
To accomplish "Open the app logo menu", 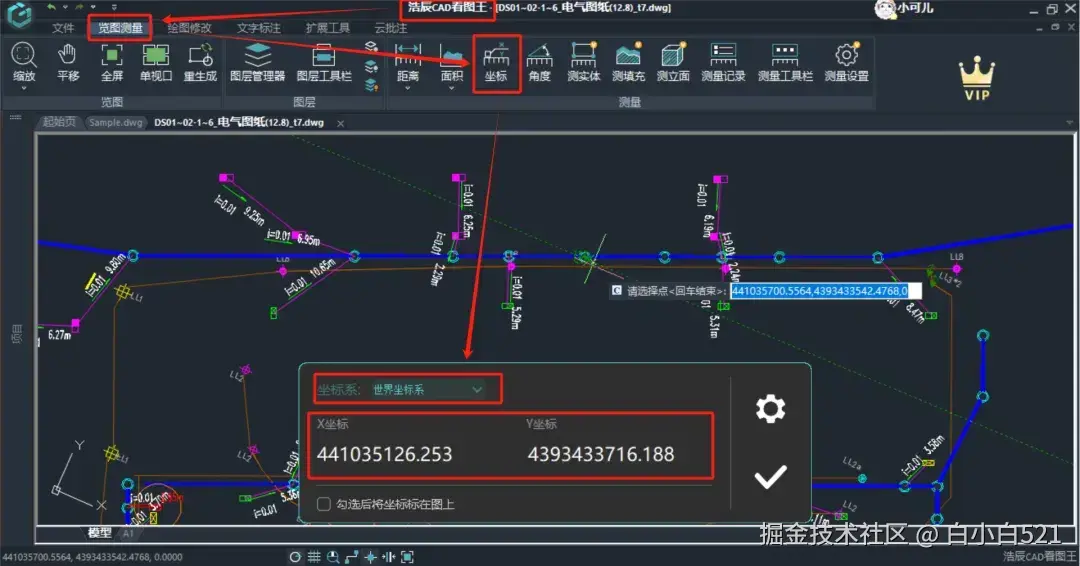I will coord(19,15).
